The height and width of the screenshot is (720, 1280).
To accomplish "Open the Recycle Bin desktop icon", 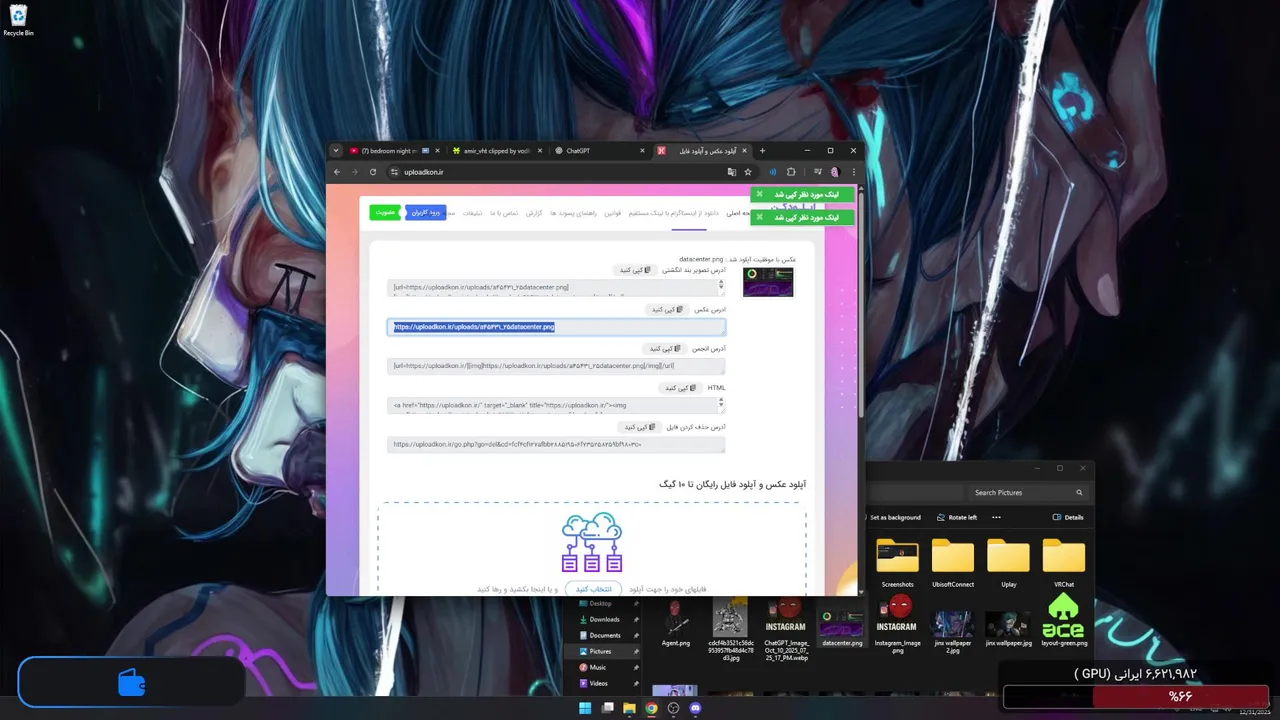I will (x=18, y=20).
